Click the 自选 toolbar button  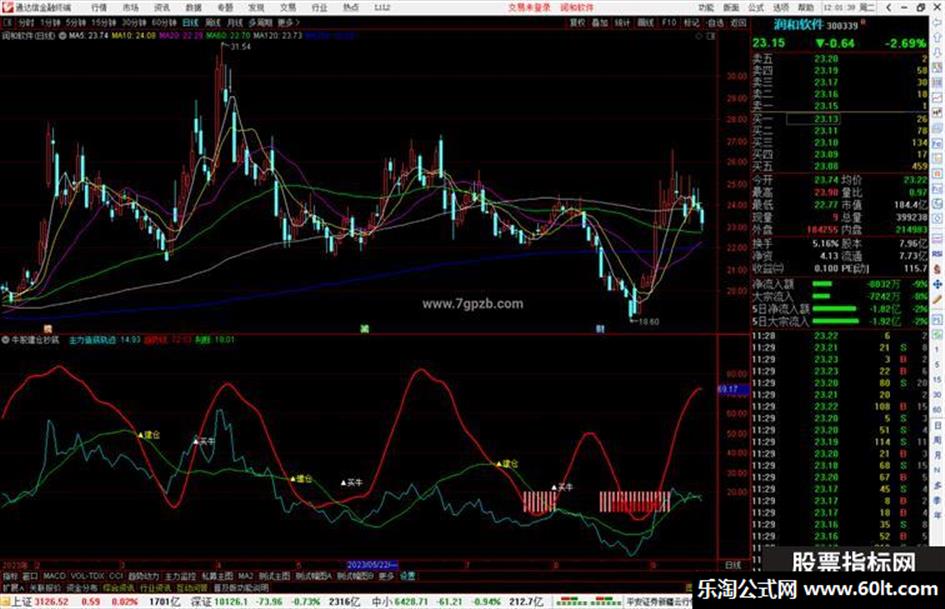(715, 22)
